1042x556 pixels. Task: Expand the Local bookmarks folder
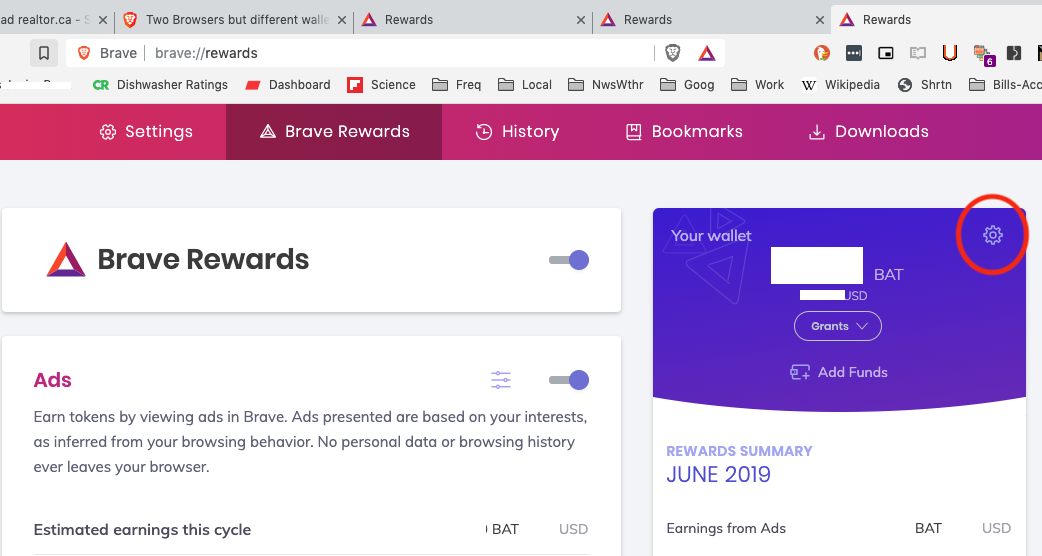[525, 84]
